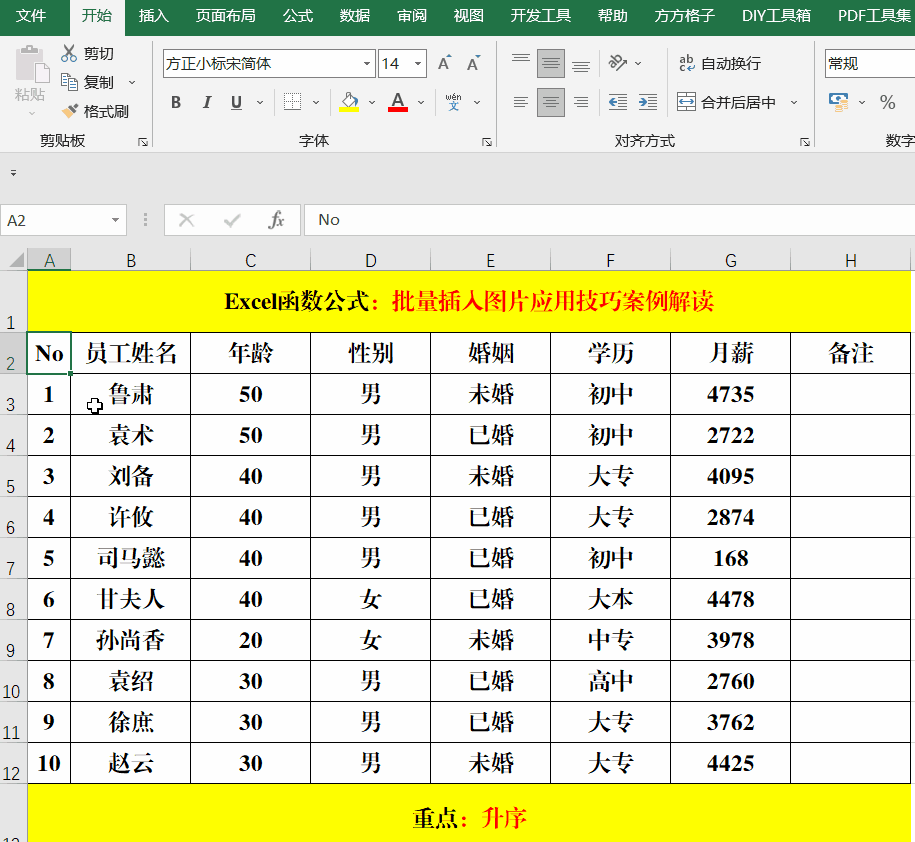Click column G header

[x=731, y=260]
